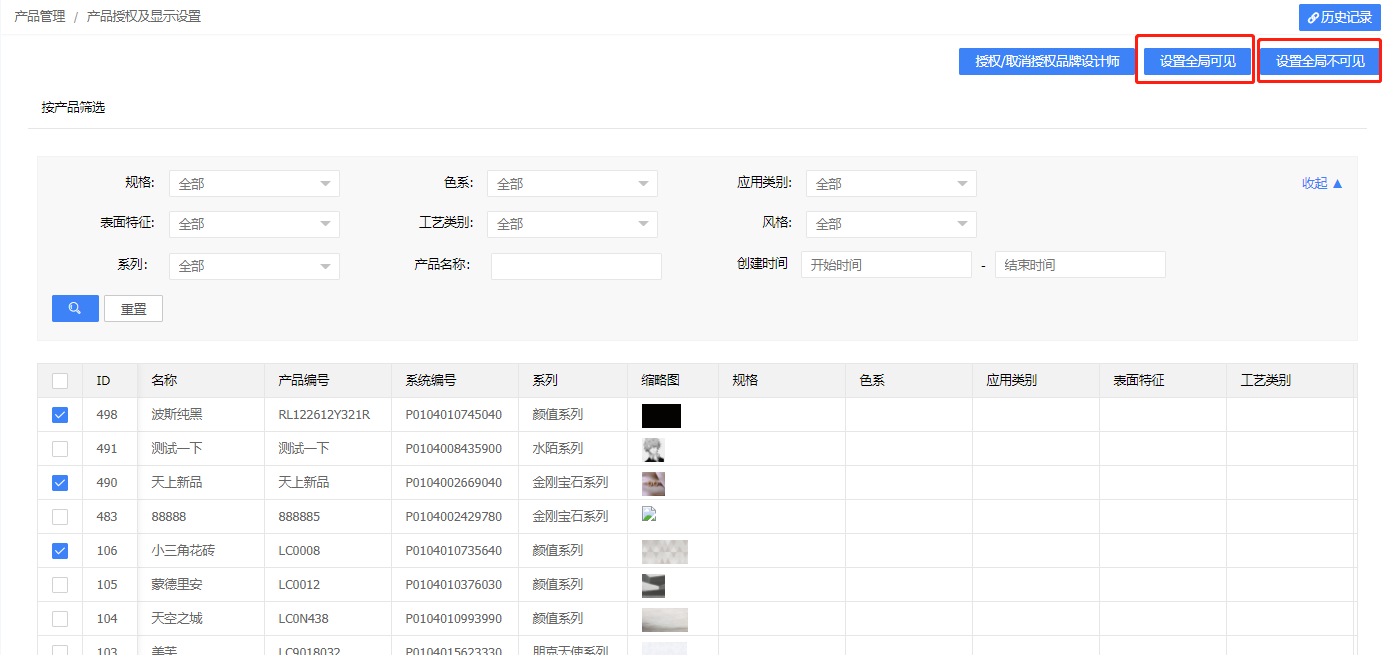Viewport: 1384px width, 655px height.
Task: Check the 测试一下 row checkbox
Action: (x=60, y=449)
